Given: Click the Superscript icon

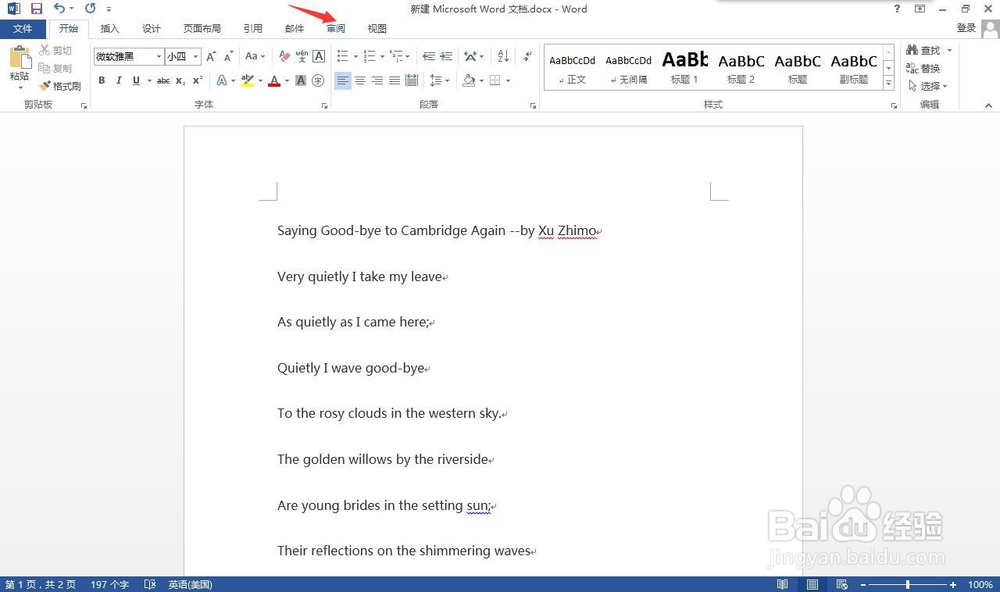Looking at the screenshot, I should click(198, 80).
